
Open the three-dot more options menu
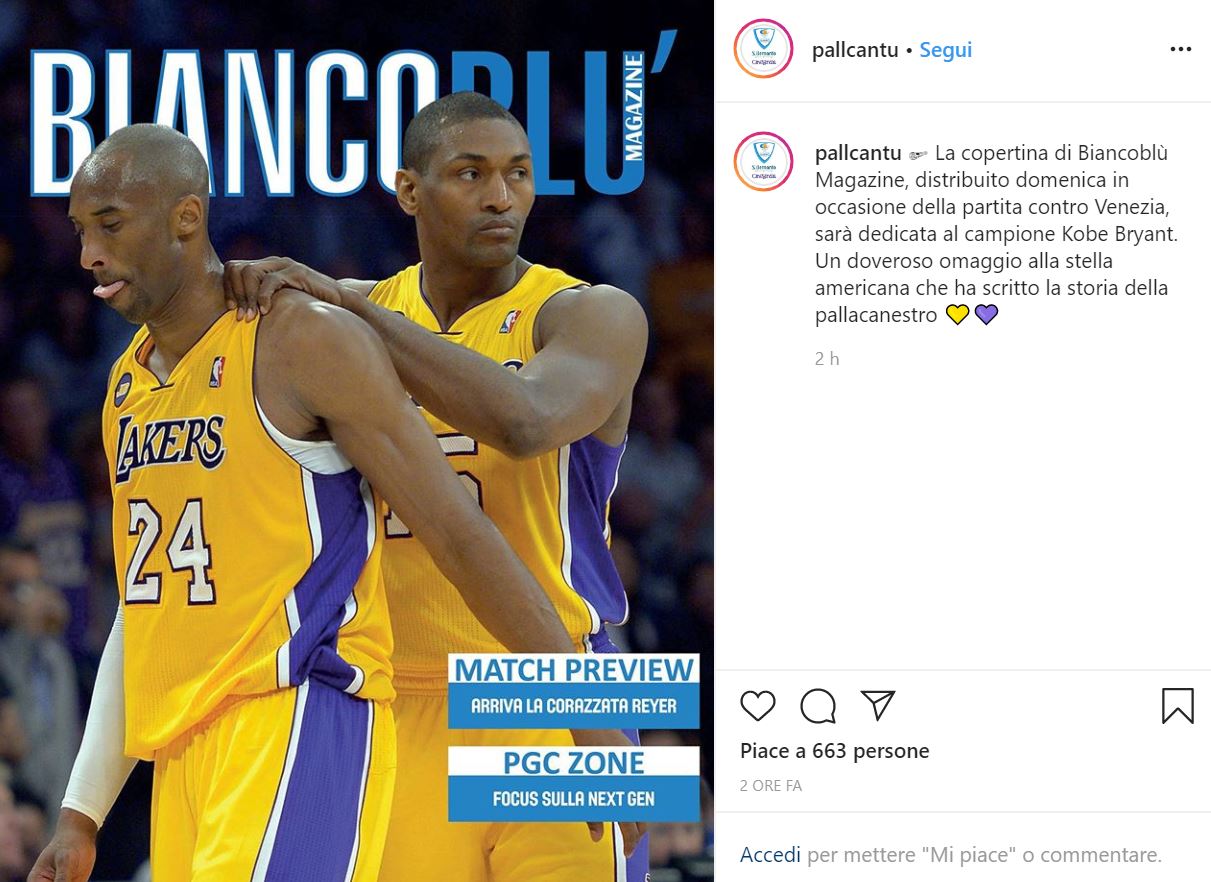(1181, 49)
